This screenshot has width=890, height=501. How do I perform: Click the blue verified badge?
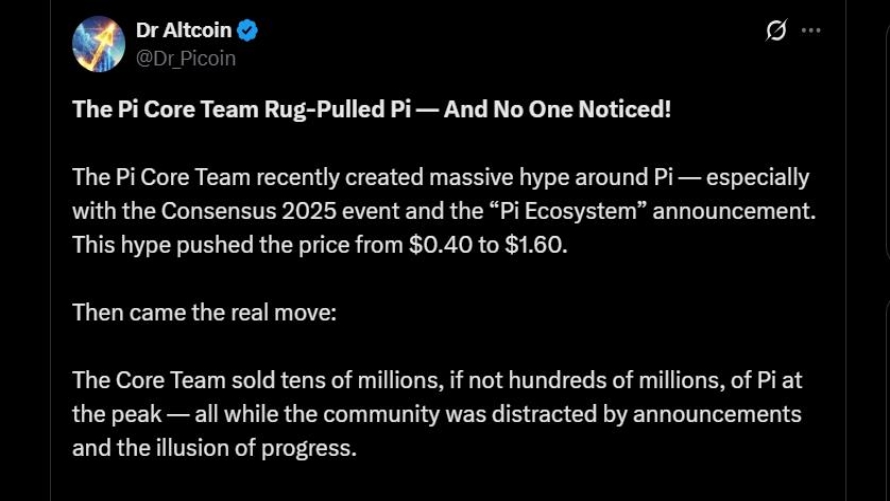pos(248,30)
